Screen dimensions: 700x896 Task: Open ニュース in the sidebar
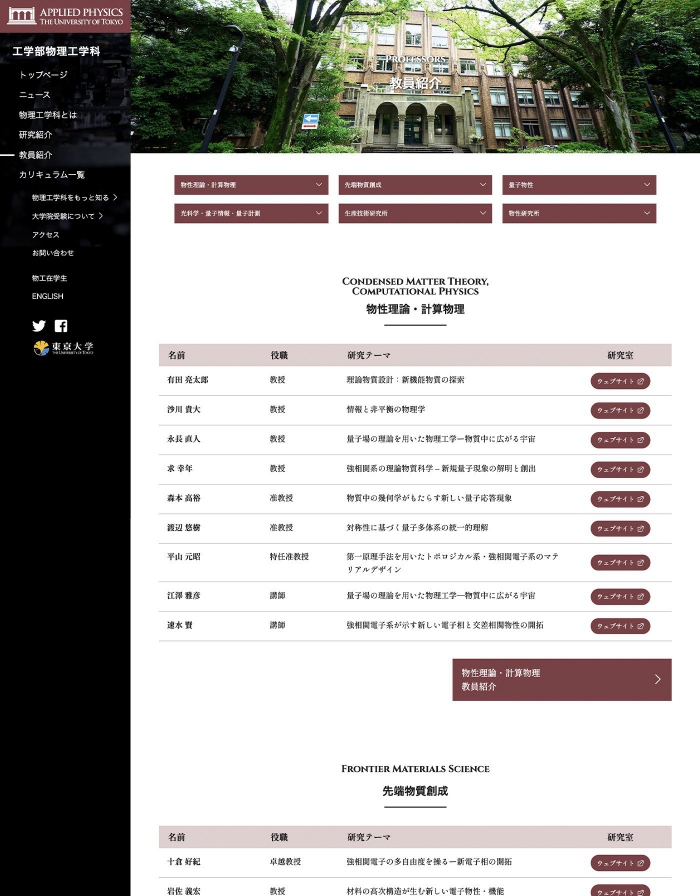click(34, 95)
